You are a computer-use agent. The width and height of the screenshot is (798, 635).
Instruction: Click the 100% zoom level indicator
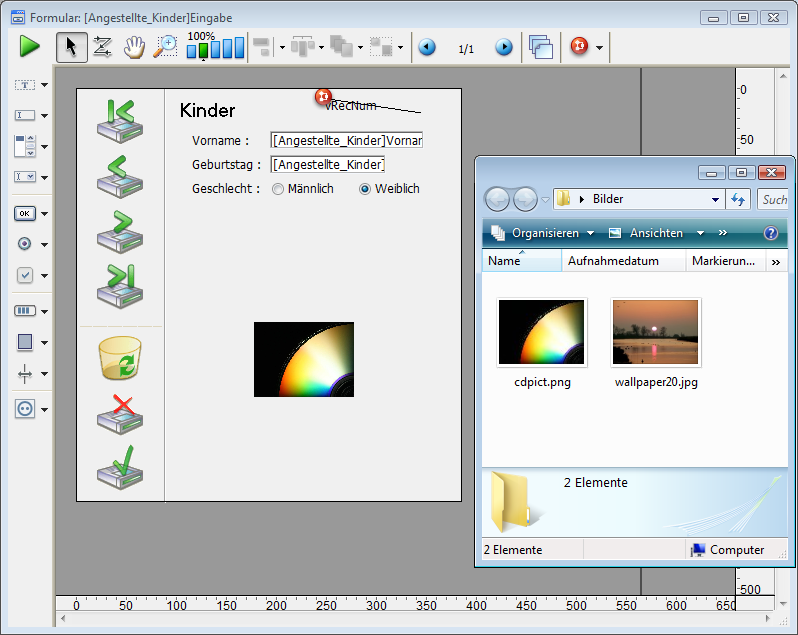pyautogui.click(x=202, y=36)
